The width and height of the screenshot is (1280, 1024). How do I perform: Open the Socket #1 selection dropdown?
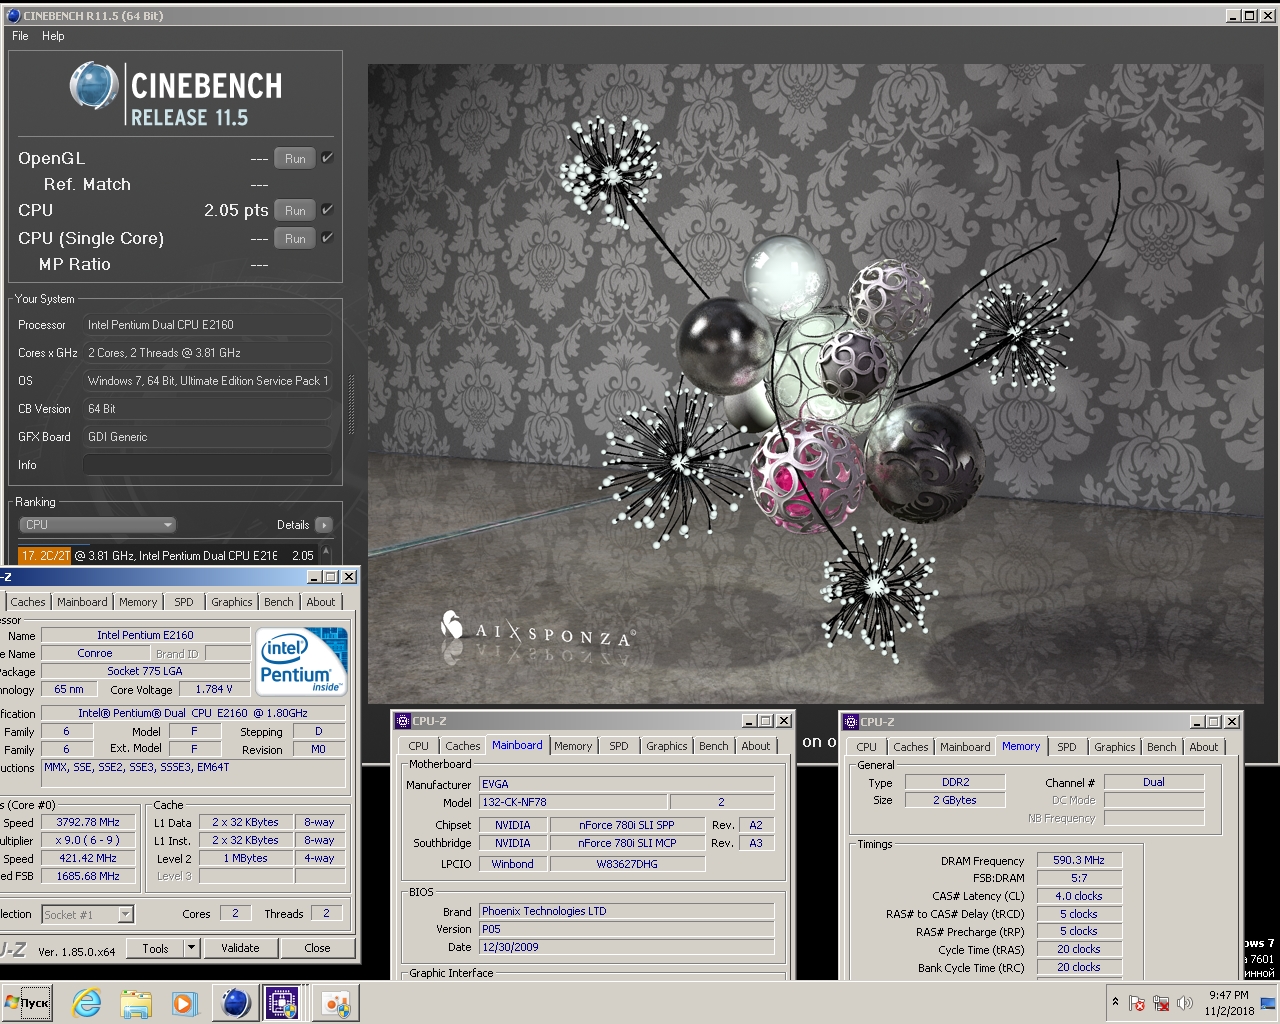click(x=87, y=914)
